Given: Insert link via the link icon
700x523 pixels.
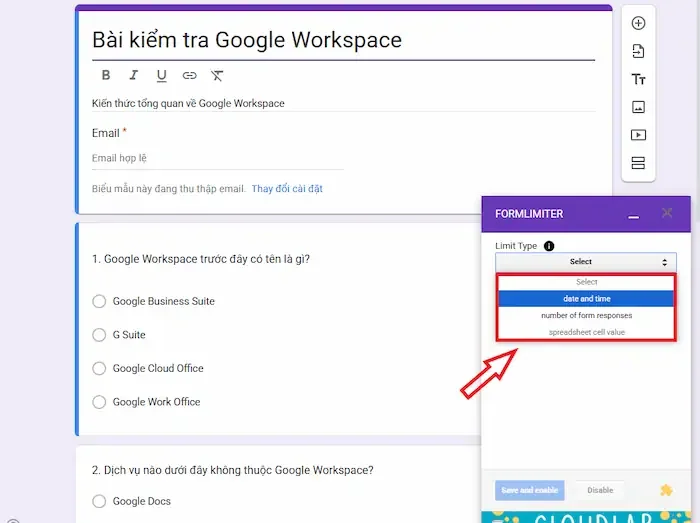Looking at the screenshot, I should pos(189,75).
